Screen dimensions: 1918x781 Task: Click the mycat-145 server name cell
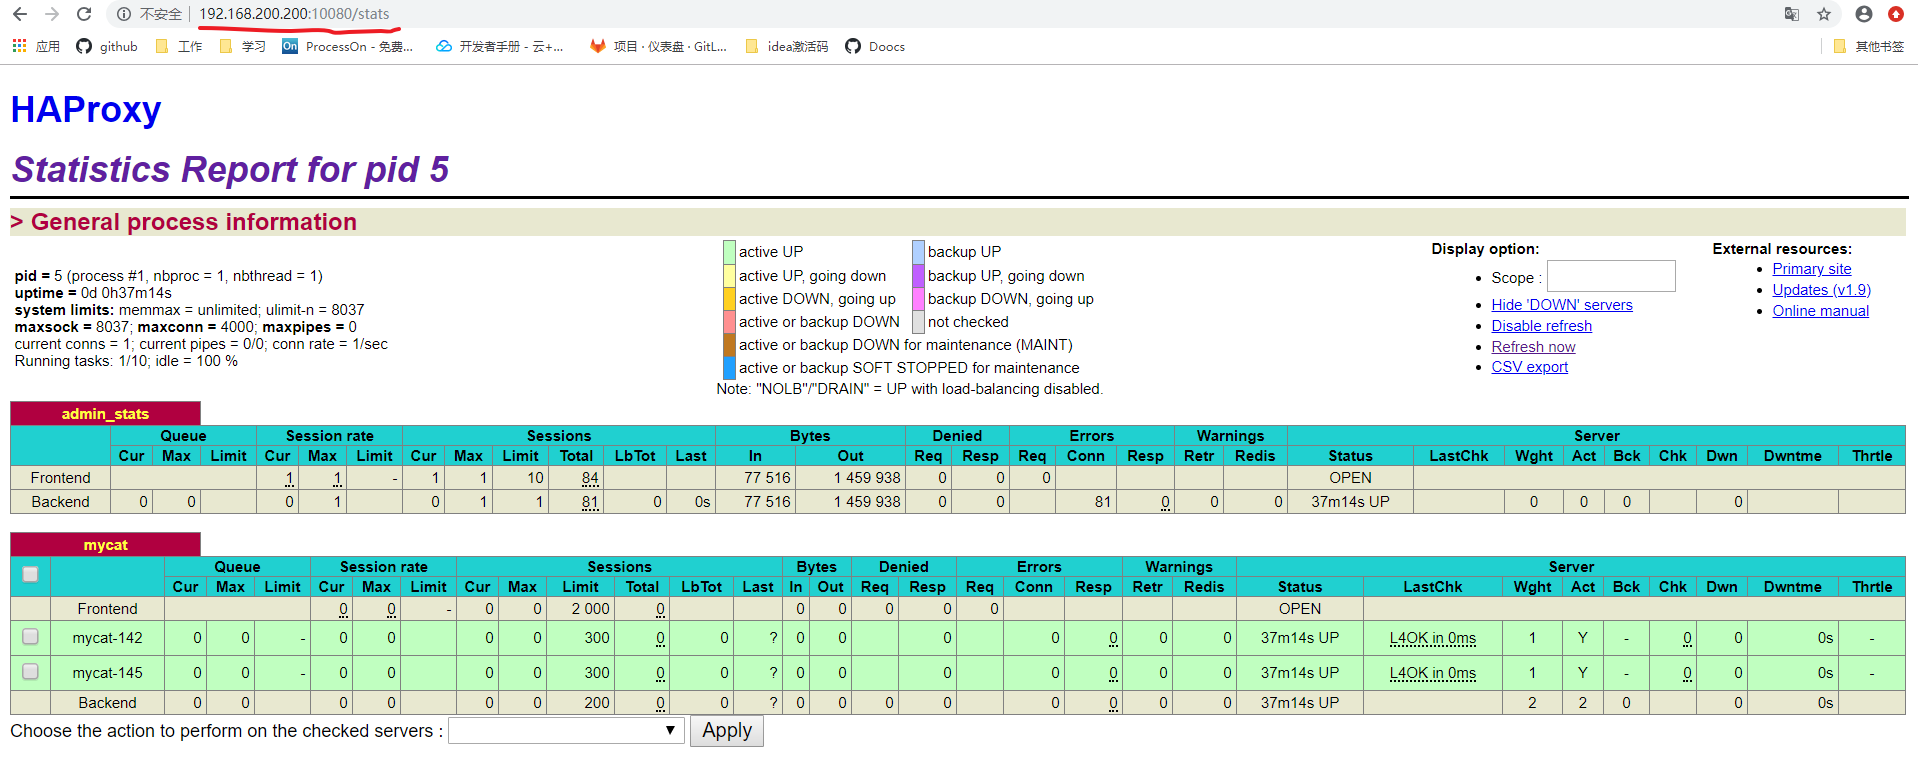[x=107, y=673]
